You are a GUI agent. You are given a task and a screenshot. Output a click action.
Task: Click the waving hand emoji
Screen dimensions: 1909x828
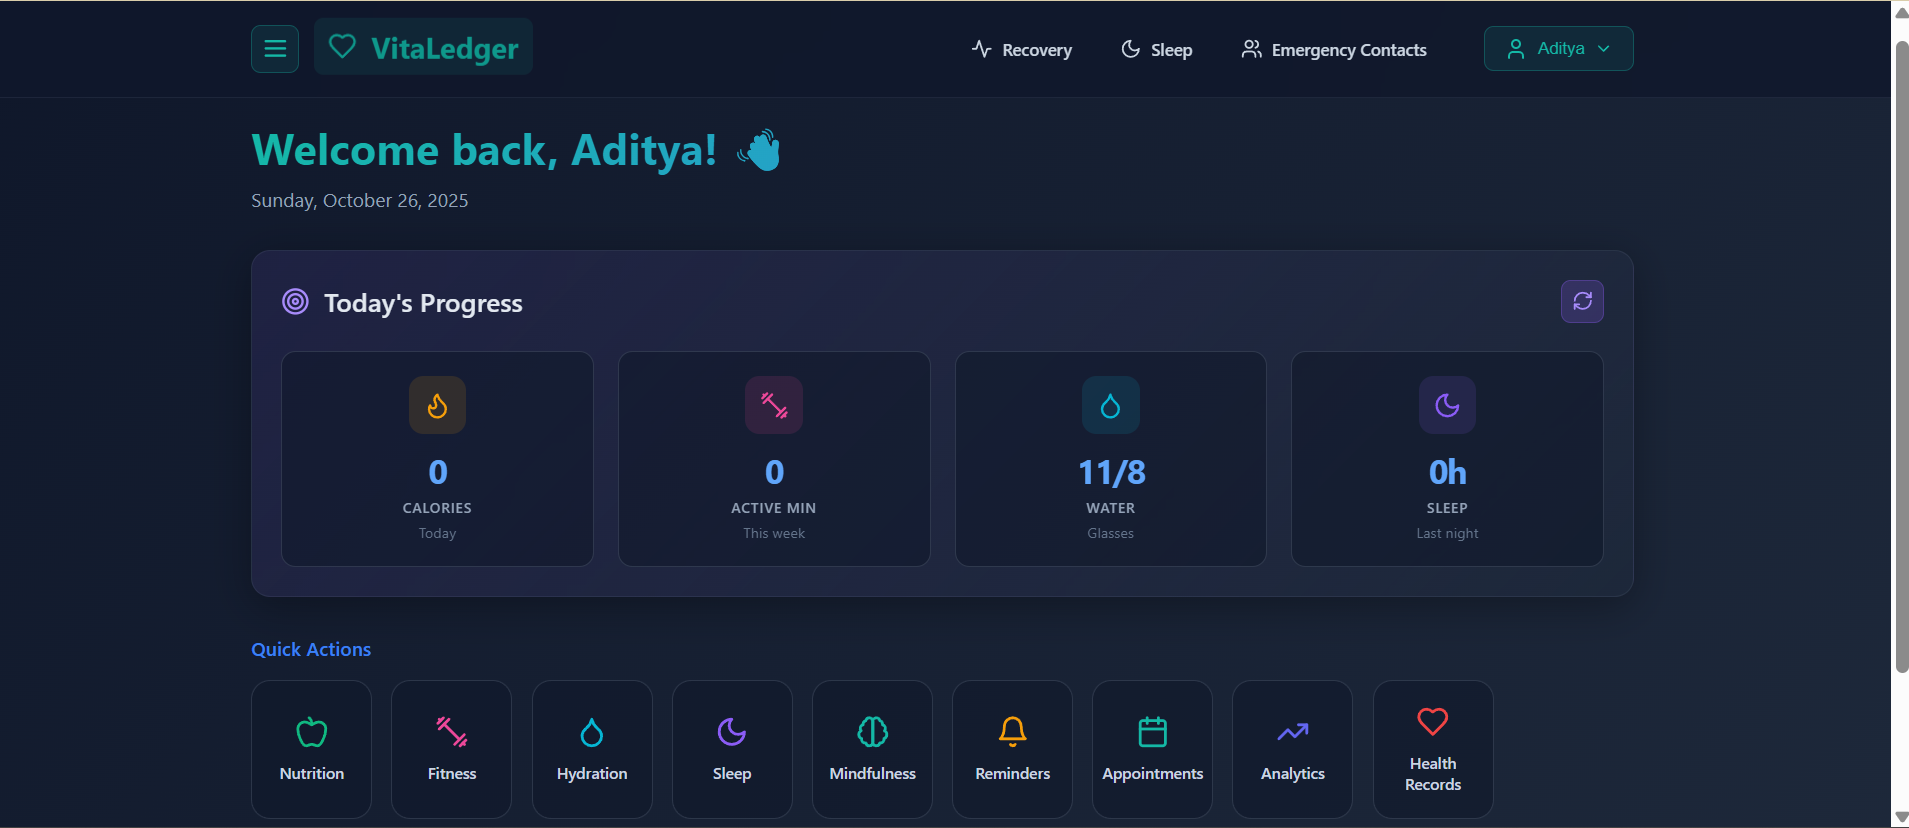pos(759,150)
